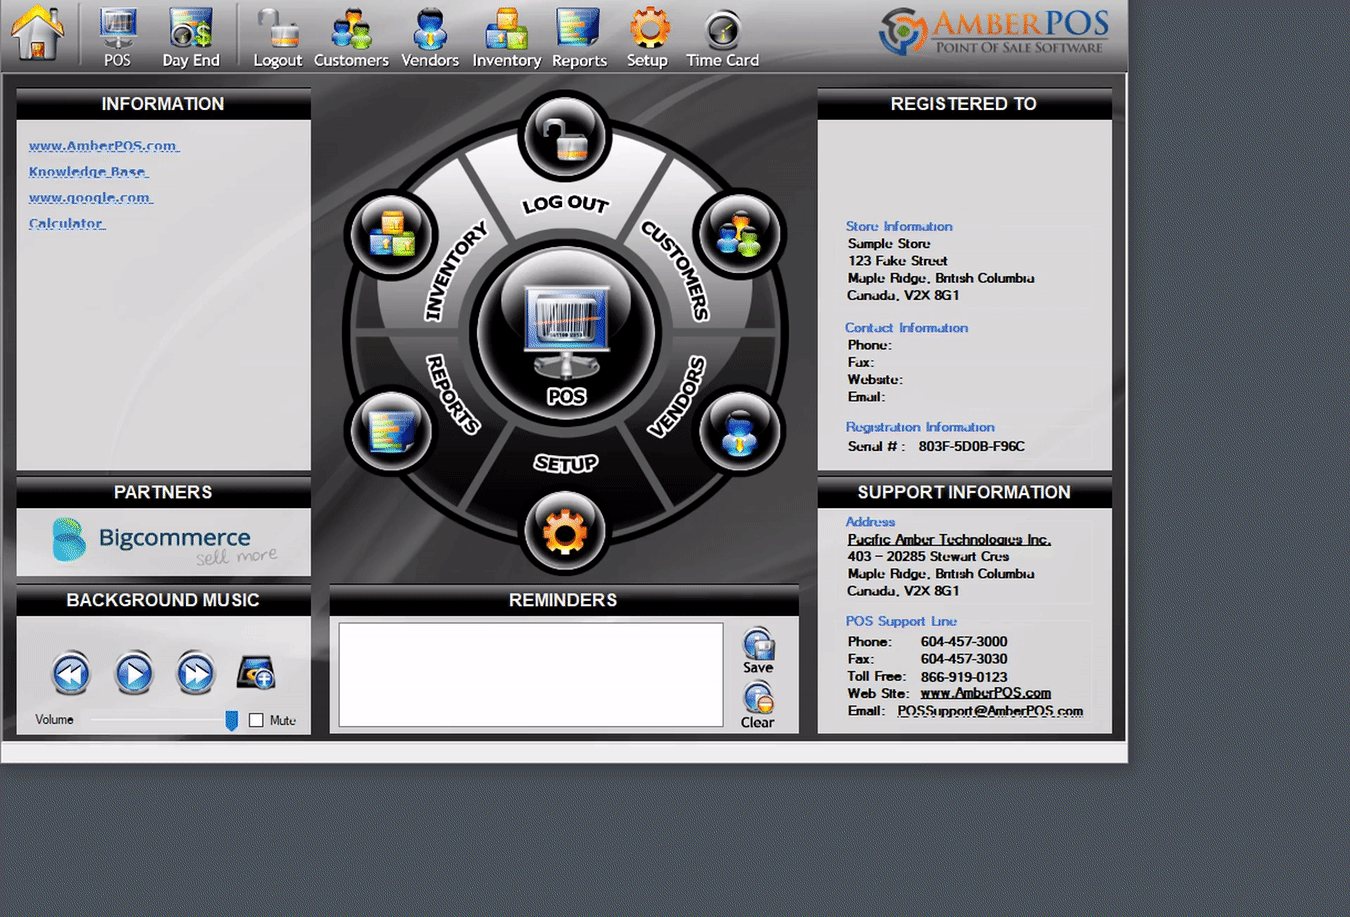1350x917 pixels.
Task: Open Reports from the top toolbar
Action: click(x=579, y=38)
